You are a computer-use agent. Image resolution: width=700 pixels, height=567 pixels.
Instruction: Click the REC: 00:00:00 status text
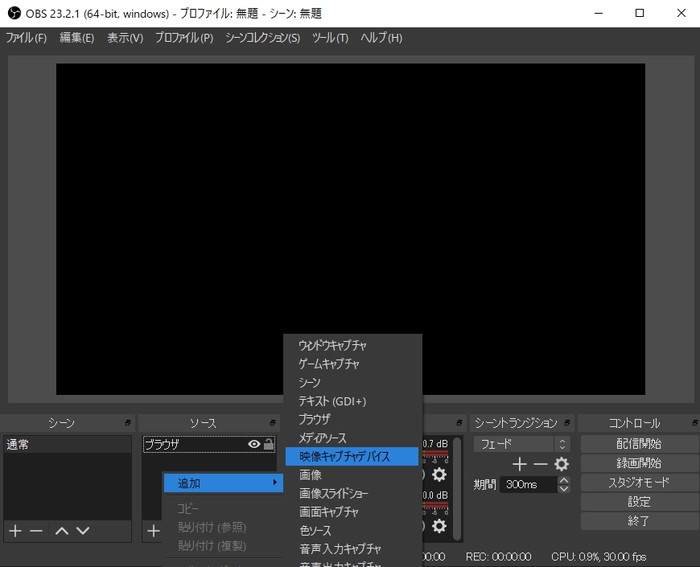tap(498, 557)
